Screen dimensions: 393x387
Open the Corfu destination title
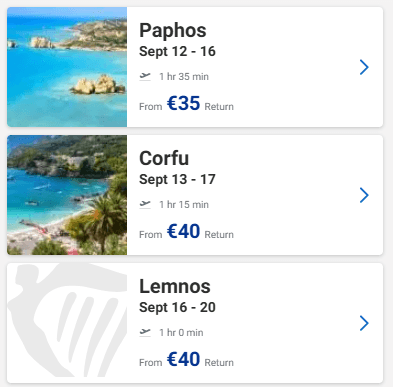[164, 158]
